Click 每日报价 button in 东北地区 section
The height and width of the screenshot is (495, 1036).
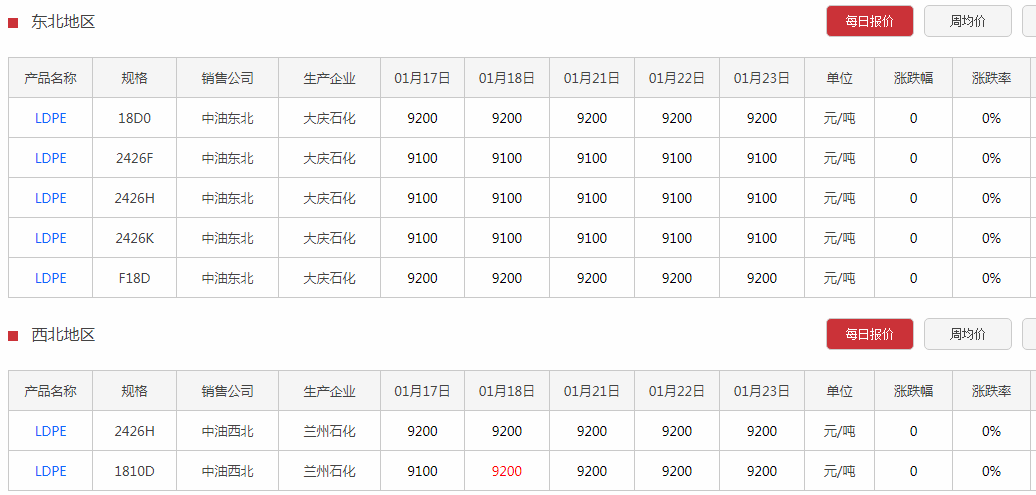point(870,21)
